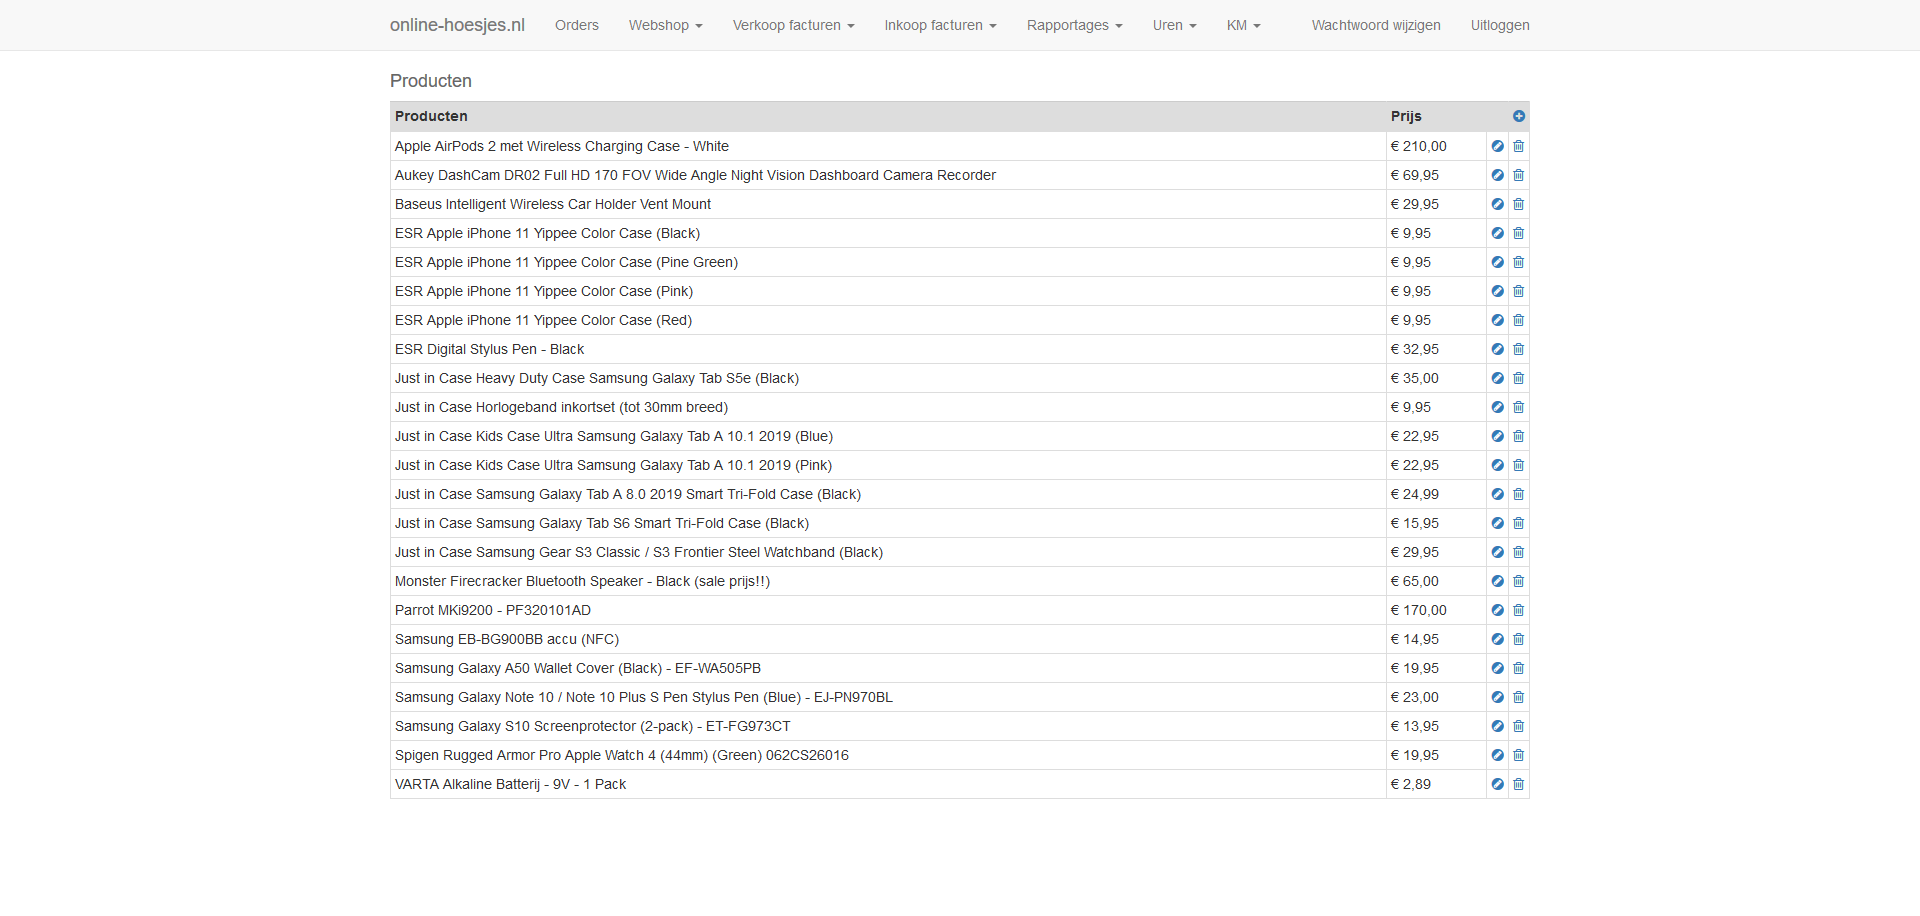Viewport: 1920px width, 916px height.
Task: Edit Galaxy Tab S6 Smart Tri-Fold Case
Action: click(x=1497, y=523)
